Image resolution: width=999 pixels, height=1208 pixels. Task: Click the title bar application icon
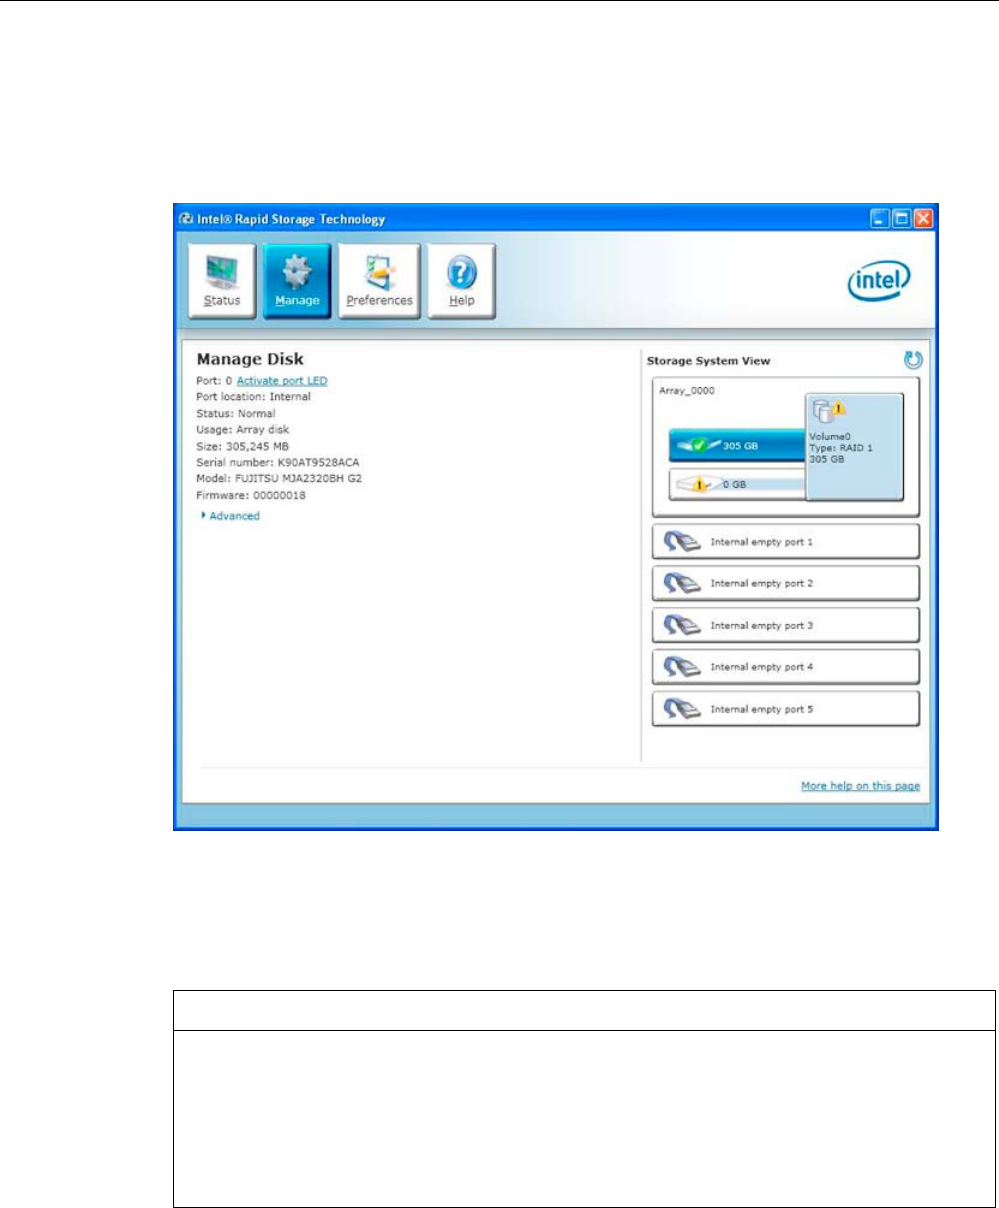point(184,218)
